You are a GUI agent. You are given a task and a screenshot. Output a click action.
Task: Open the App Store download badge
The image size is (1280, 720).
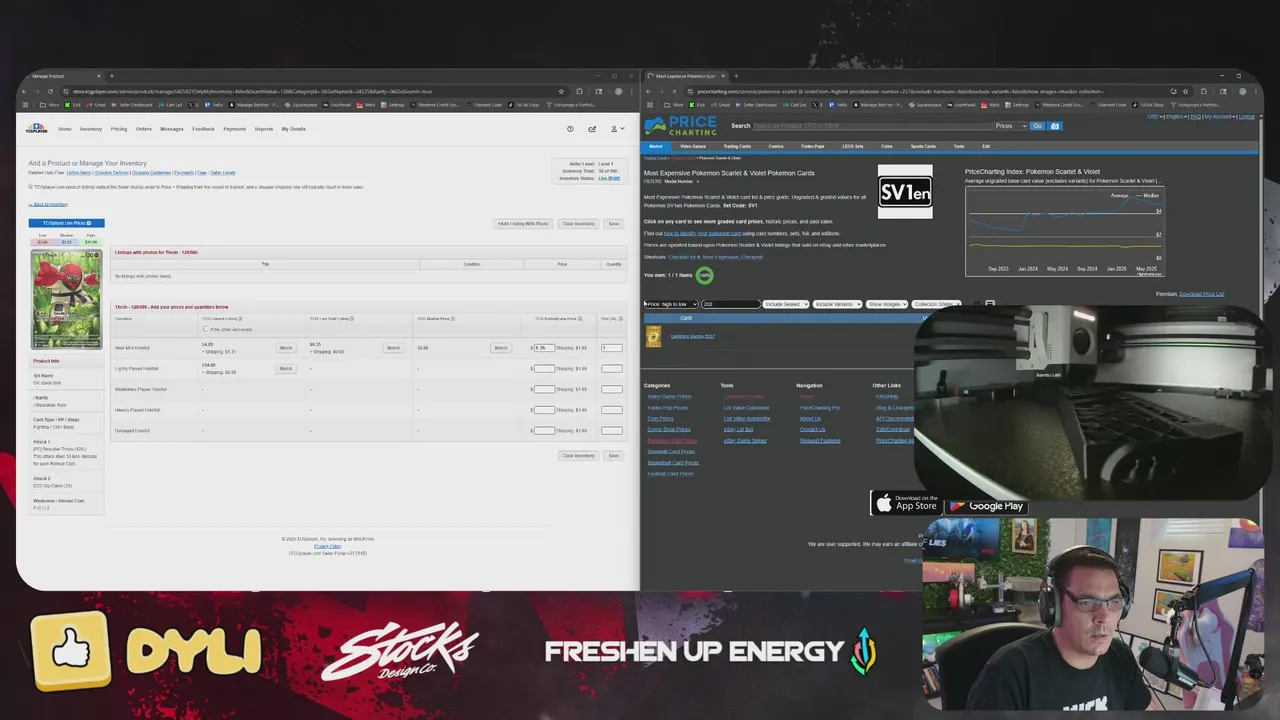click(x=907, y=504)
